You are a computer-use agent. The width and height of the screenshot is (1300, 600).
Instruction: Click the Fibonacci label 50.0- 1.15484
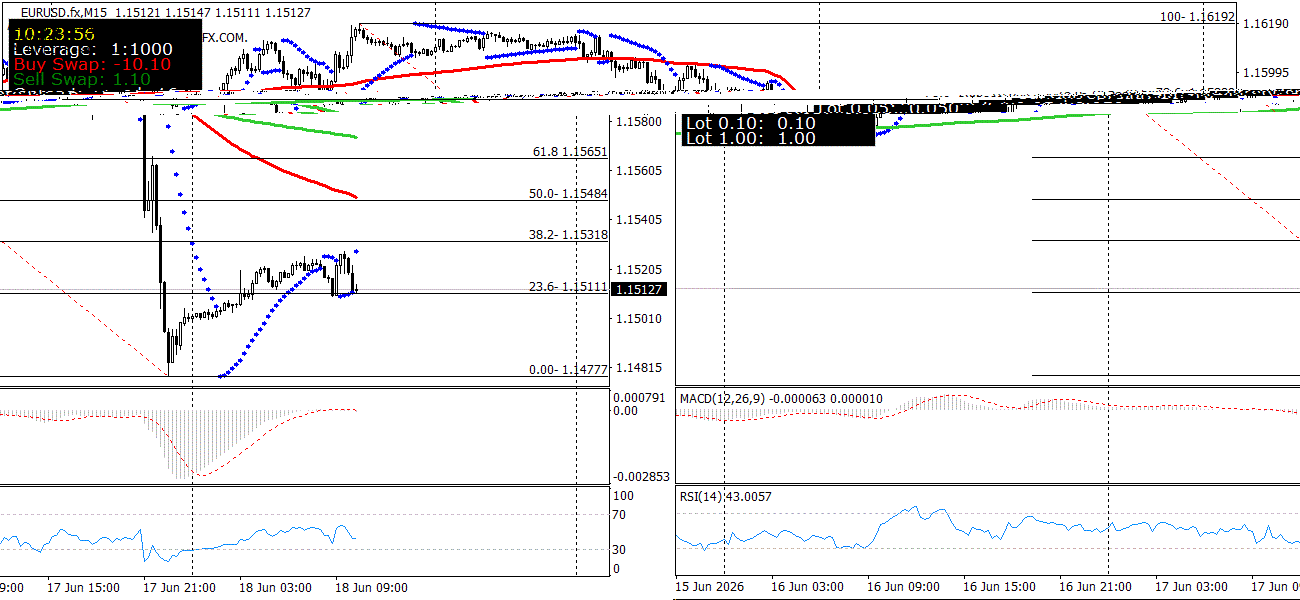pyautogui.click(x=568, y=193)
